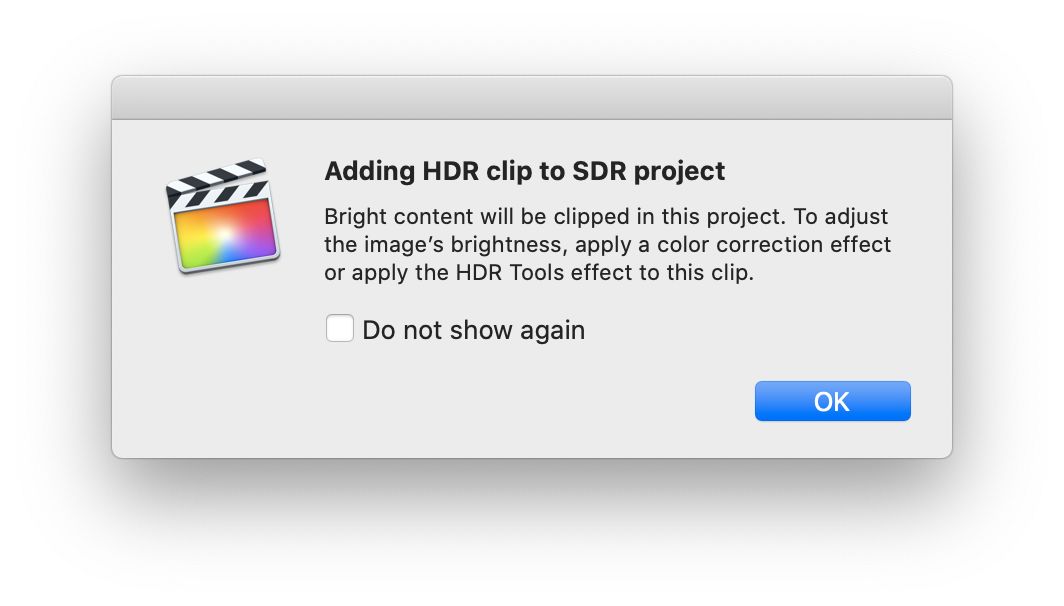Confirm the dialog with the OK button
The height and width of the screenshot is (606, 1064).
click(833, 401)
